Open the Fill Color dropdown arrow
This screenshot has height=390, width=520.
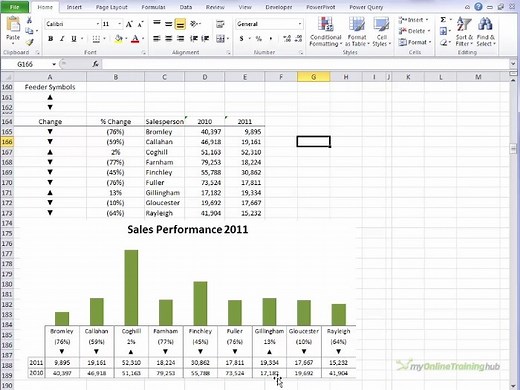tap(126, 39)
